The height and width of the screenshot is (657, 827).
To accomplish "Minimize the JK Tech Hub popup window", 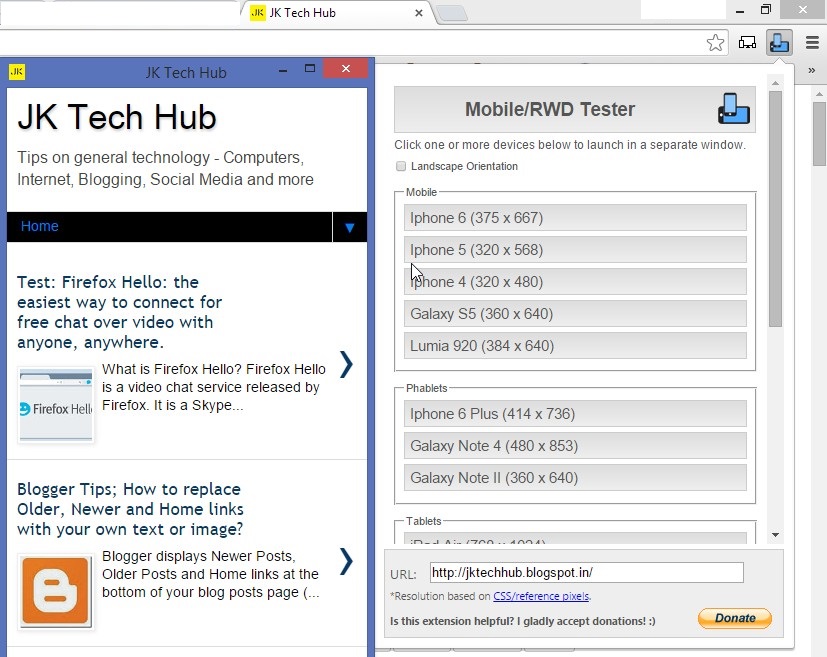I will 283,70.
